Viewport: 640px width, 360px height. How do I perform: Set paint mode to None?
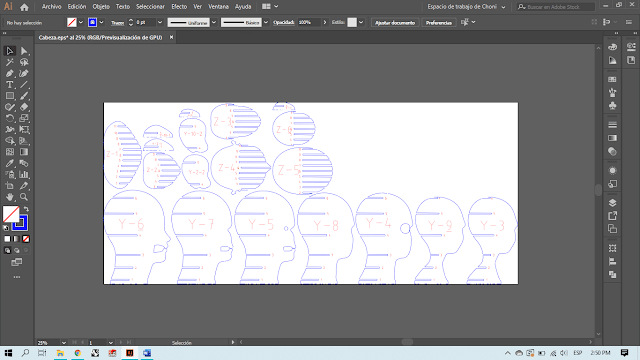[x=26, y=239]
